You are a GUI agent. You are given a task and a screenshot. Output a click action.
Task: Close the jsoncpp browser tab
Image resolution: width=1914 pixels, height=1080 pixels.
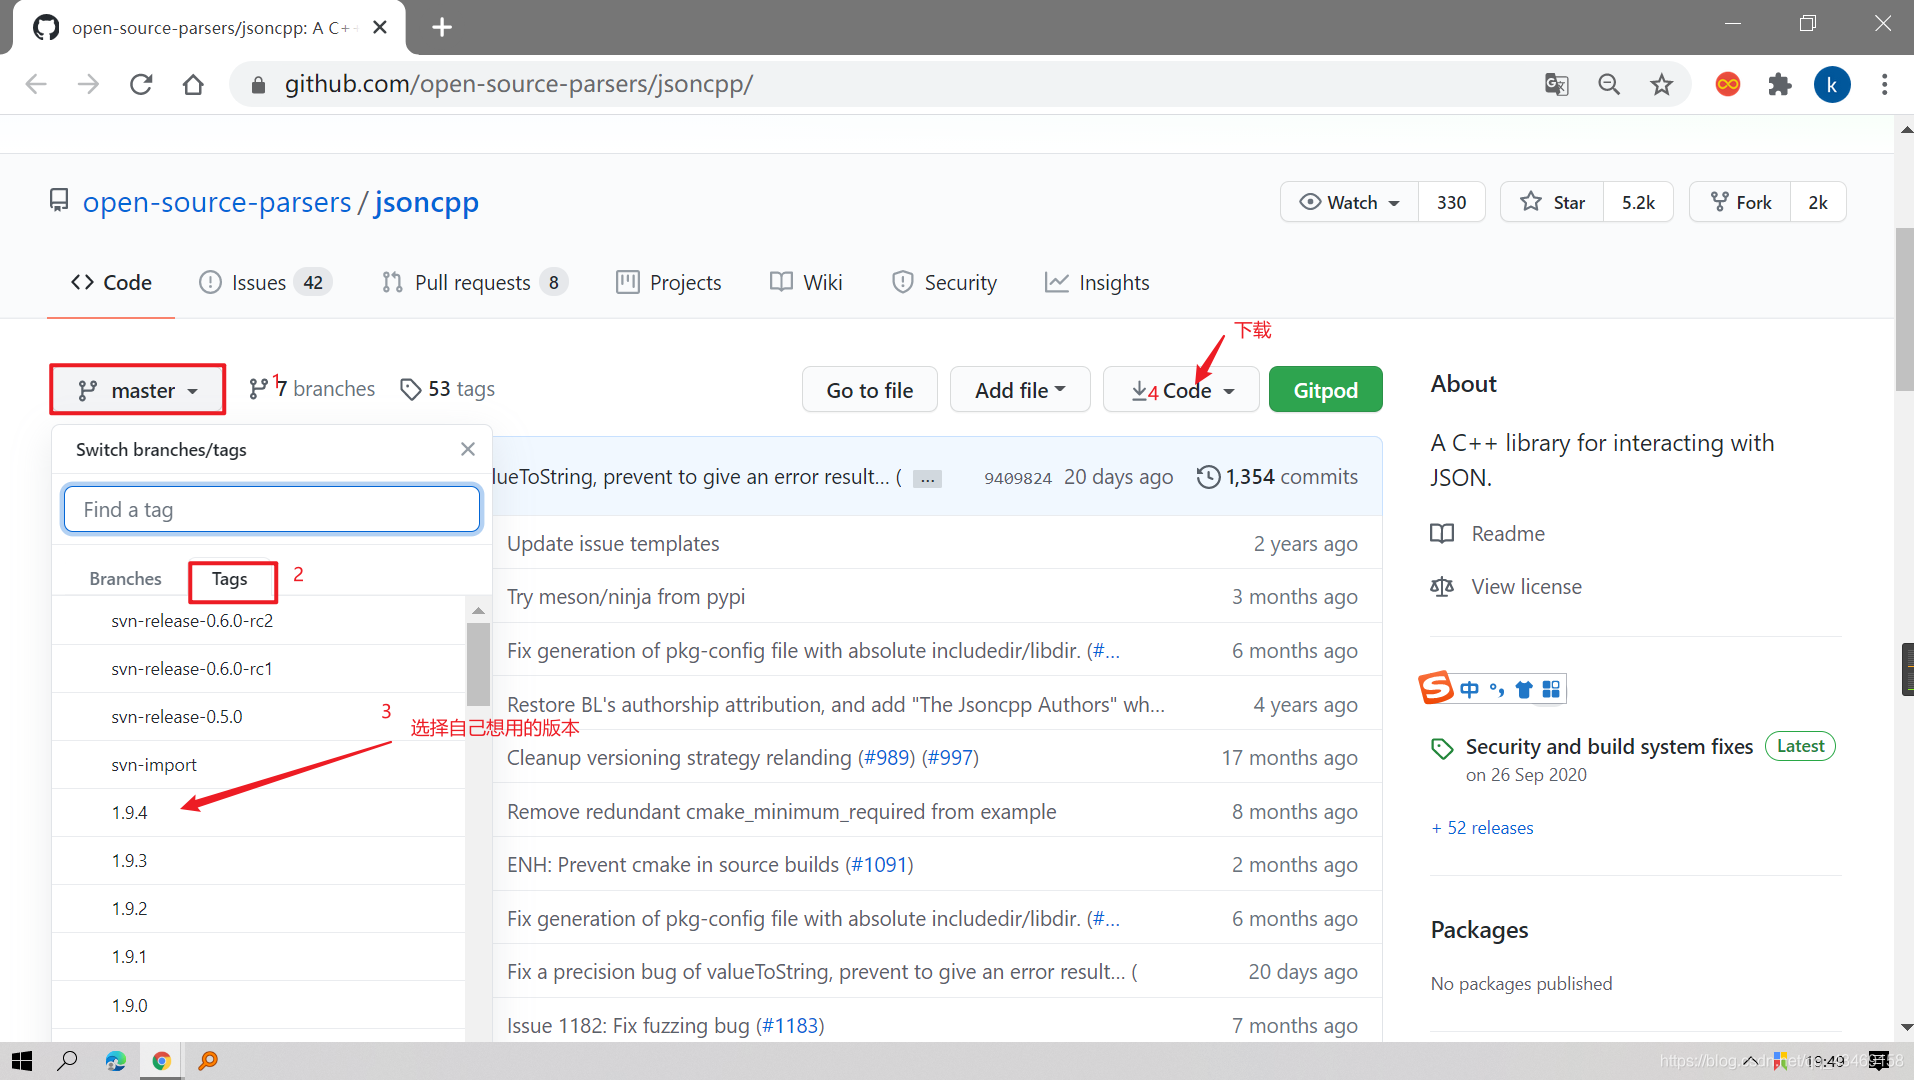(x=380, y=27)
